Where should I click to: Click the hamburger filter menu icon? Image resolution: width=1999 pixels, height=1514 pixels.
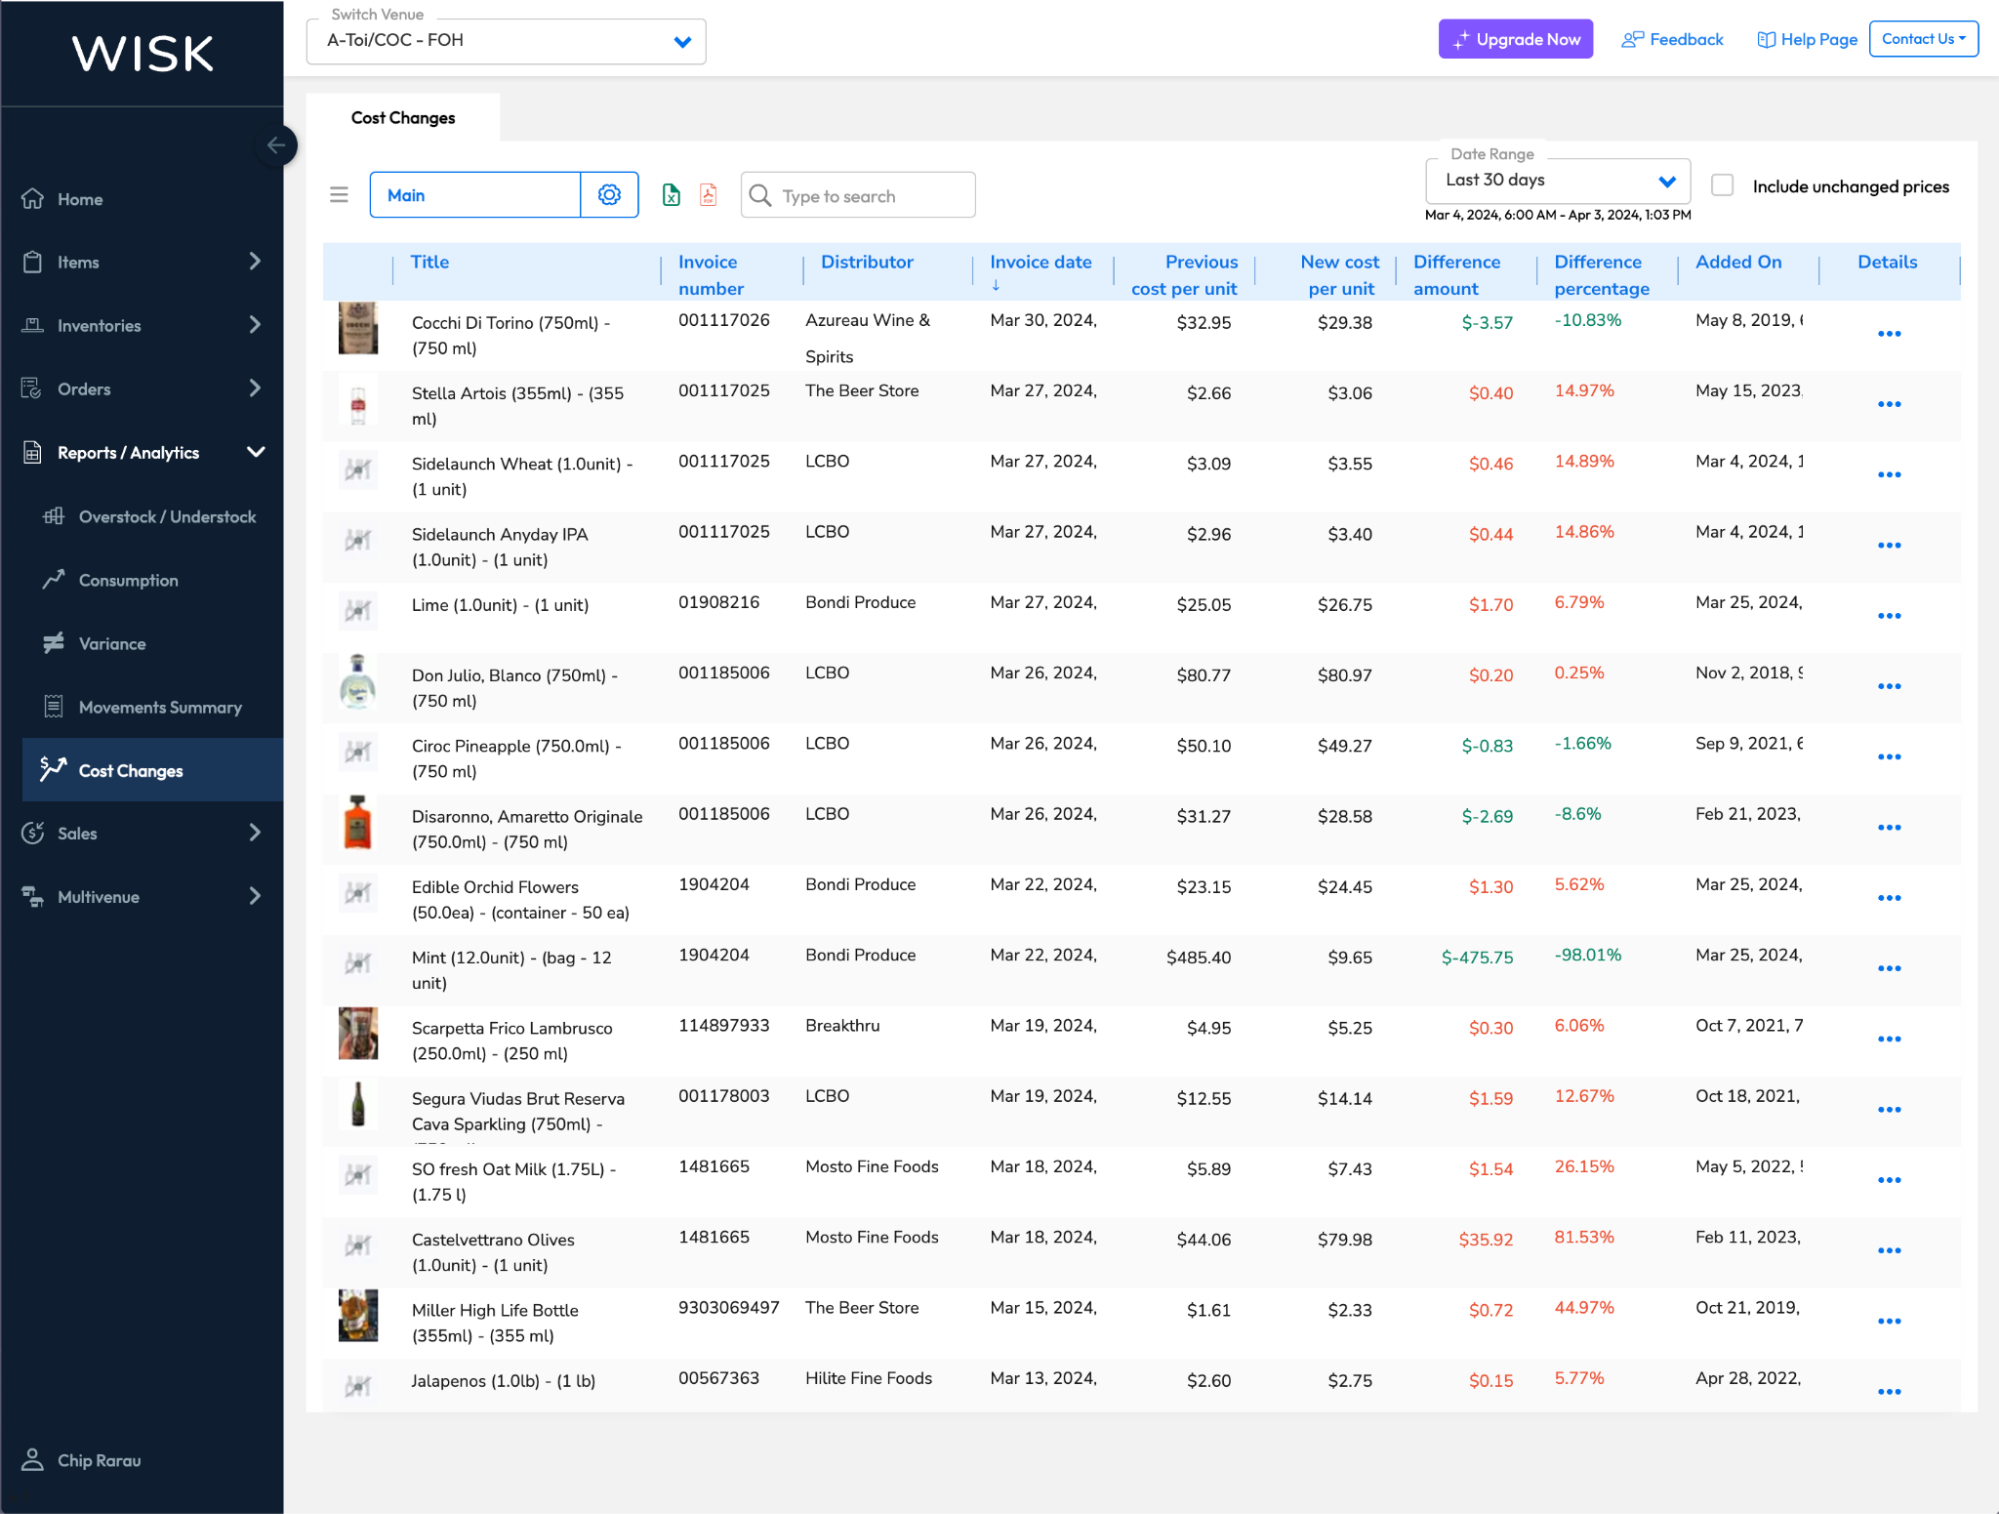[339, 194]
